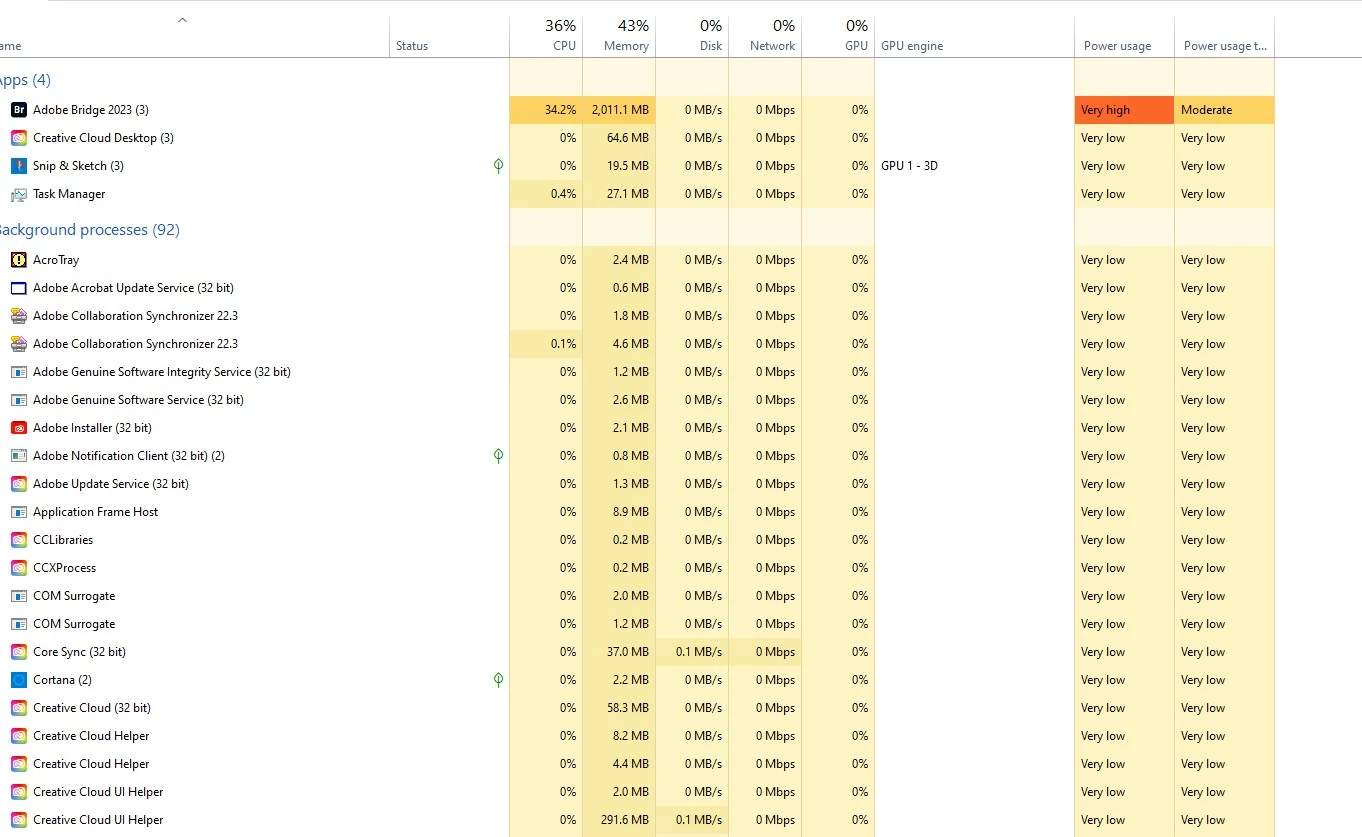
Task: Select the Background processes (92) group heading
Action: pos(88,230)
